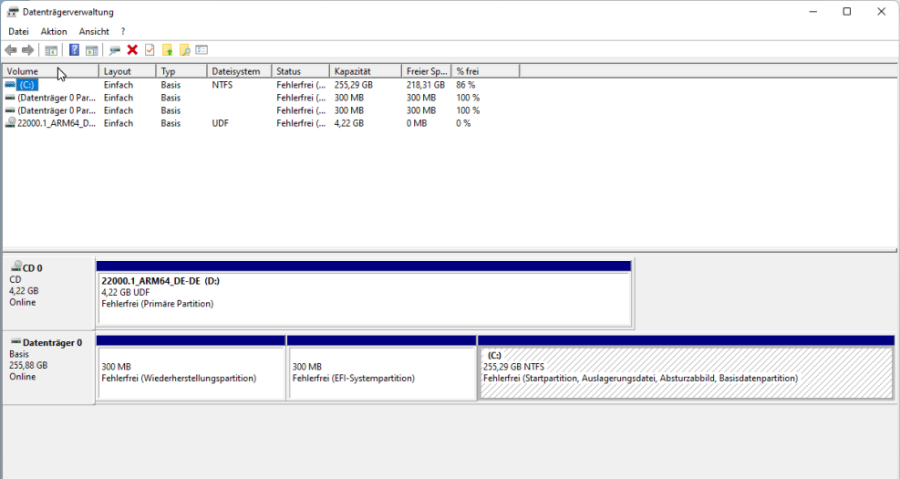The height and width of the screenshot is (479, 900).
Task: Click the 255,29 GB capacity cell in list
Action: 354,85
